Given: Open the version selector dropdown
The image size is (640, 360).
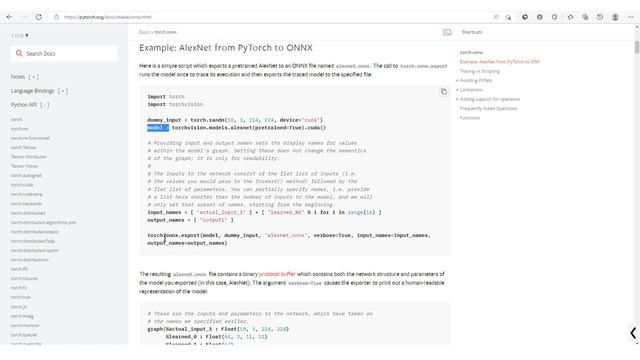Looking at the screenshot, I should pos(20,36).
